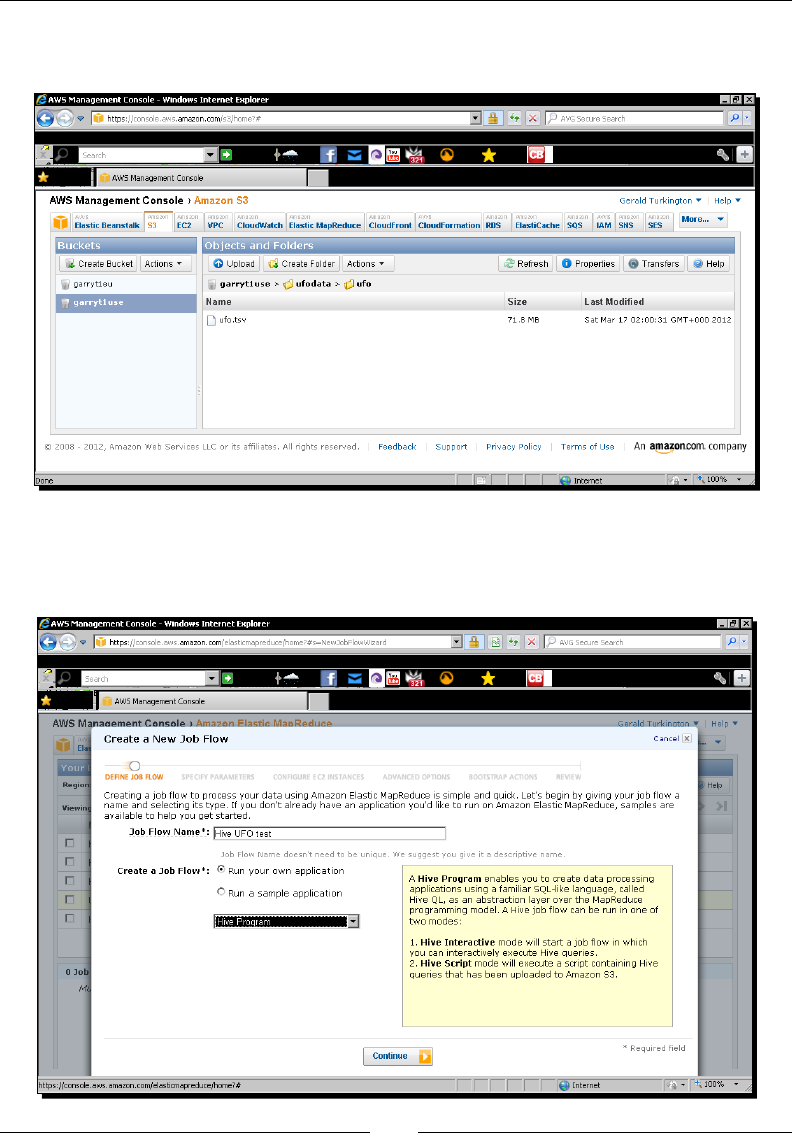This screenshot has height=1142, width=792.
Task: Select the Run a sample application radio button
Action: pyautogui.click(x=221, y=891)
